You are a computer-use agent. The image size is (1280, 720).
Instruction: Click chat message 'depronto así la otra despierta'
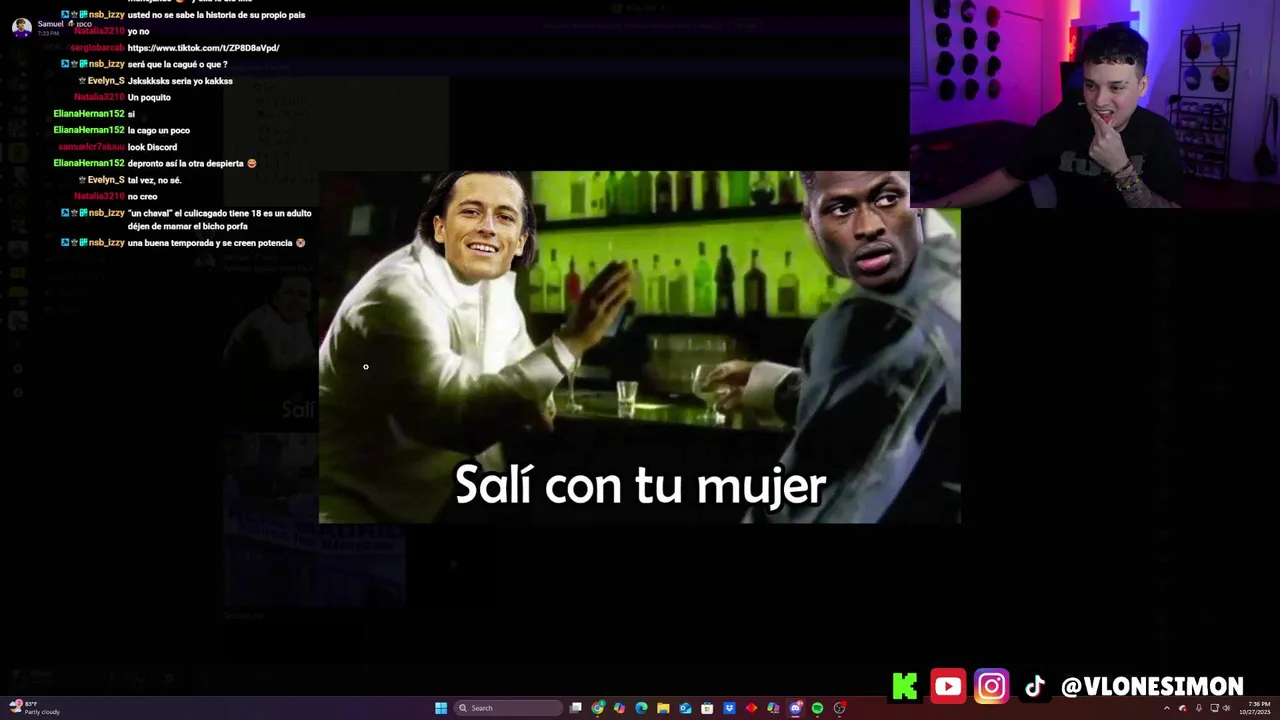point(192,163)
